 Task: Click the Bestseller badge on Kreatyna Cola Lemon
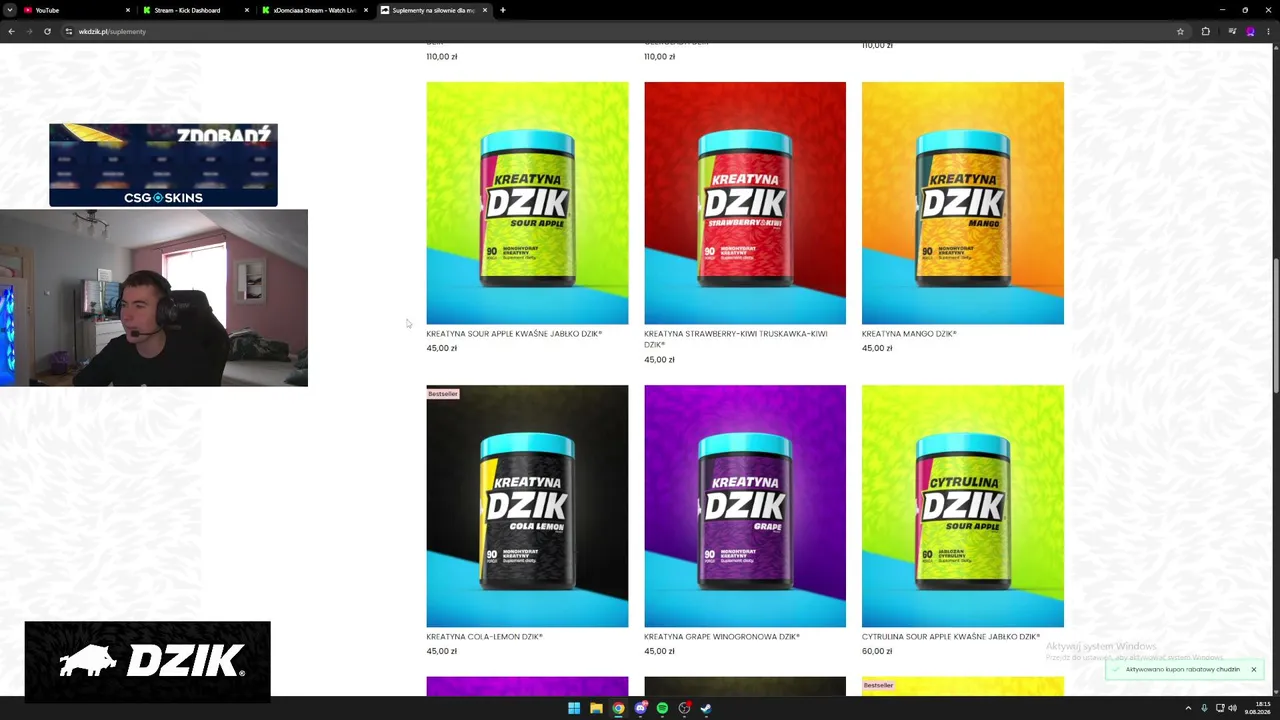click(442, 394)
